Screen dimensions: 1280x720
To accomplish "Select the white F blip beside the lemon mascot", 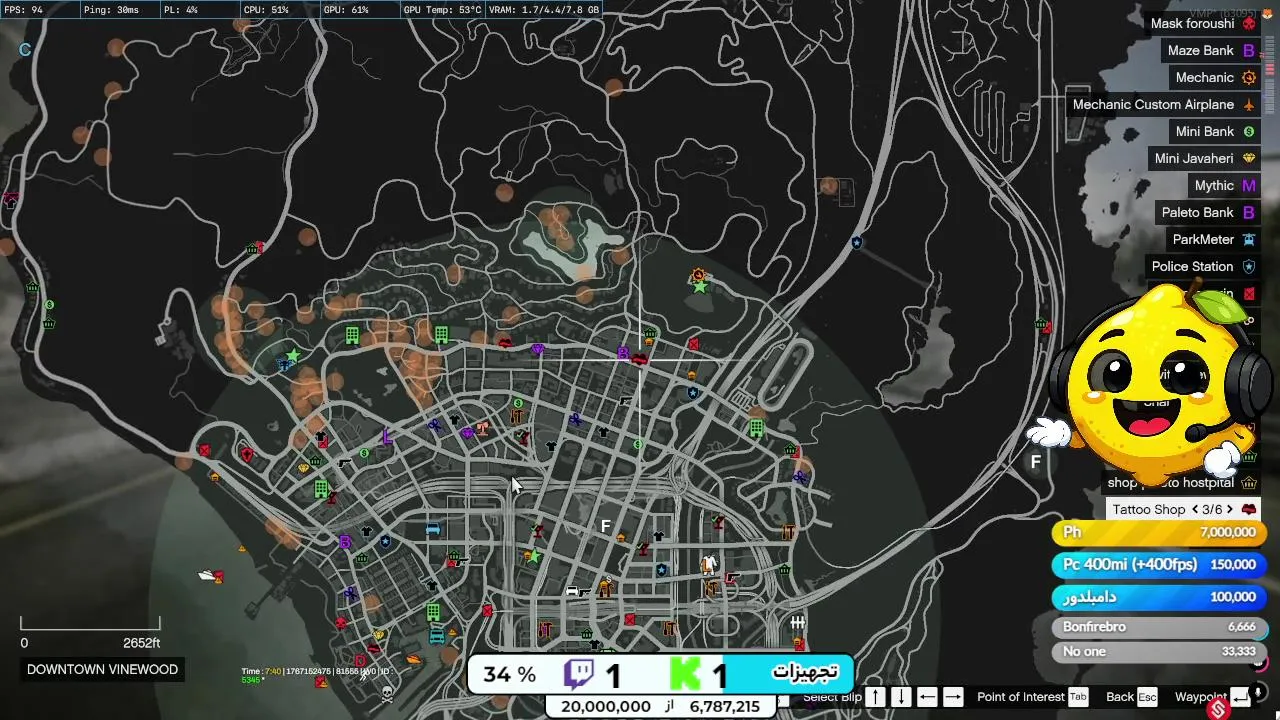I will pyautogui.click(x=1036, y=461).
